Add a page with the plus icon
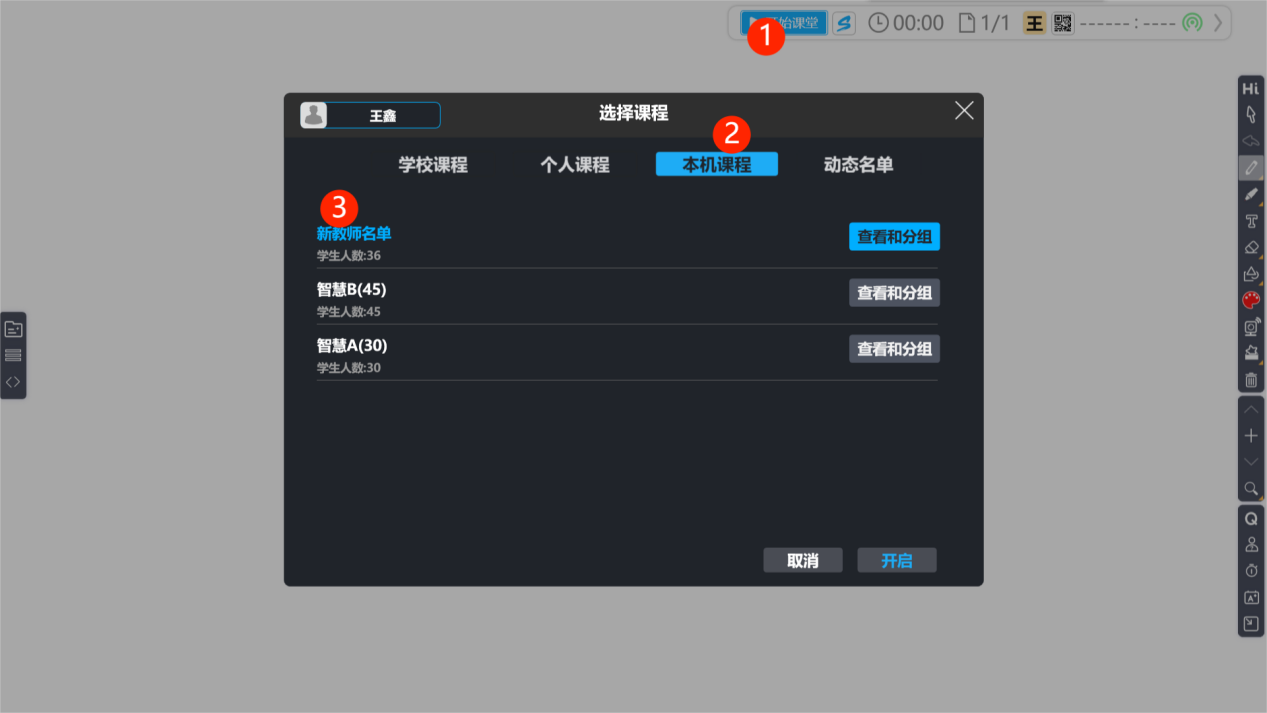Screen dimensions: 1267x713 coord(1251,436)
